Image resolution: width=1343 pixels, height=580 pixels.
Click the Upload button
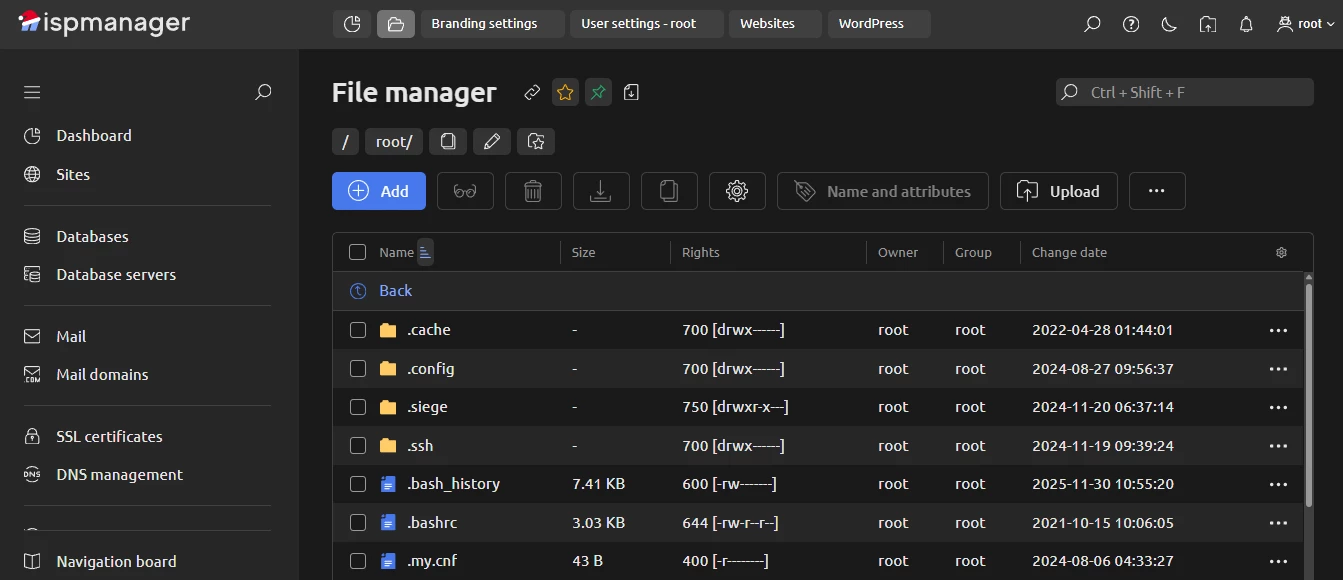tap(1058, 190)
